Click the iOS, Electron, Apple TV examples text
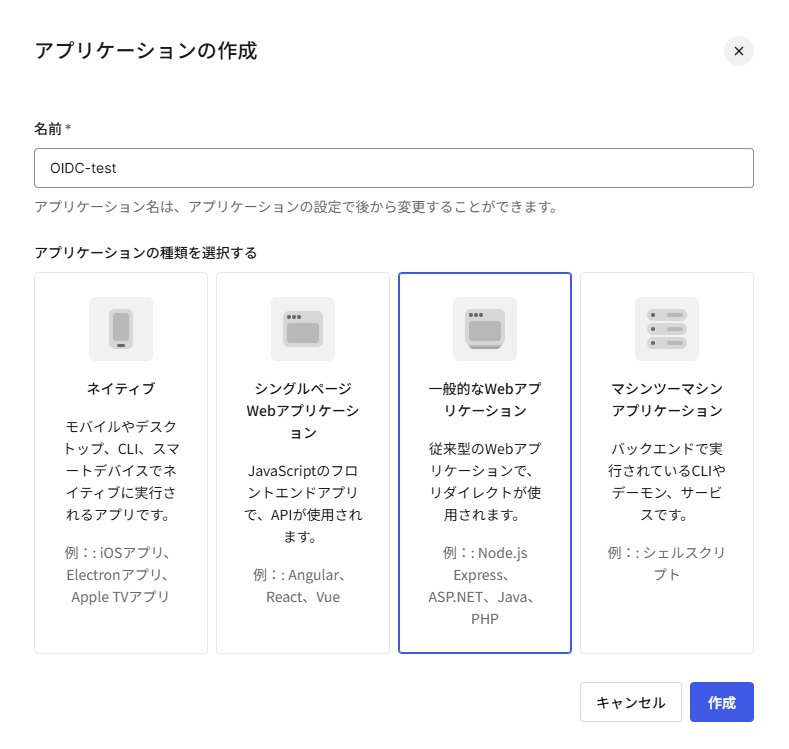 point(121,575)
